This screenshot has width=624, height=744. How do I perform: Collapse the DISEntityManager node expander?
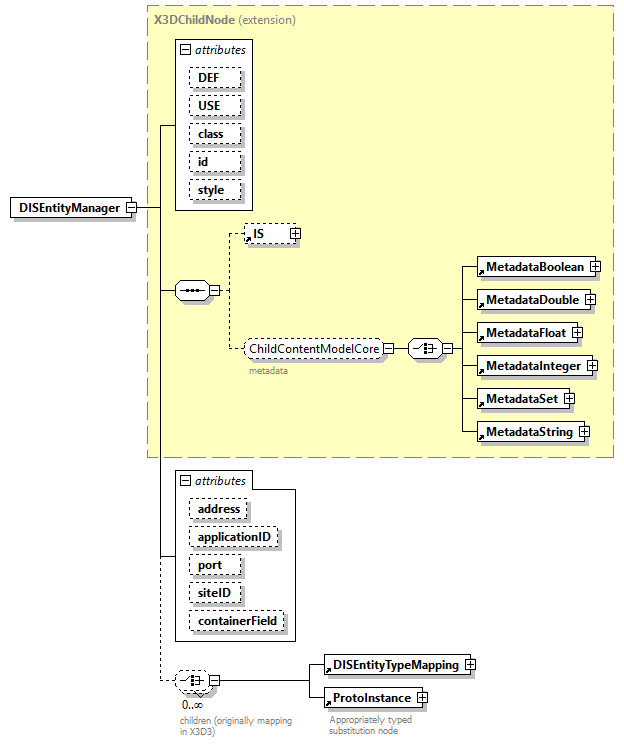tap(131, 208)
